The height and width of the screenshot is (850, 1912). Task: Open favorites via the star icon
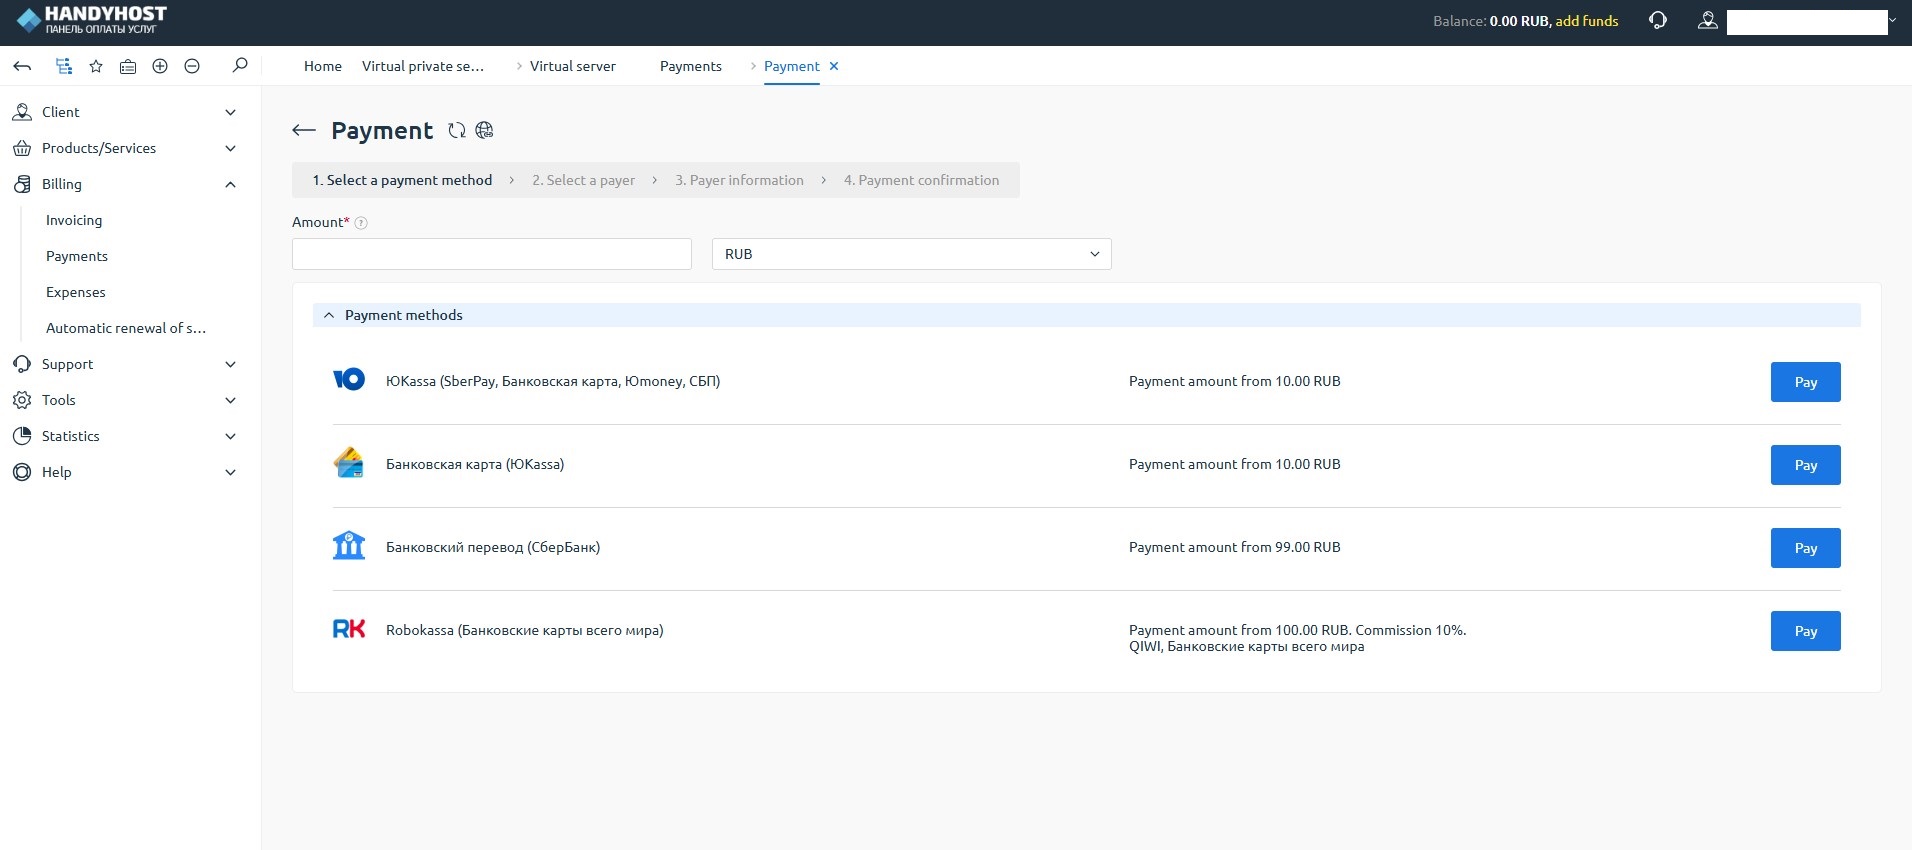(96, 66)
